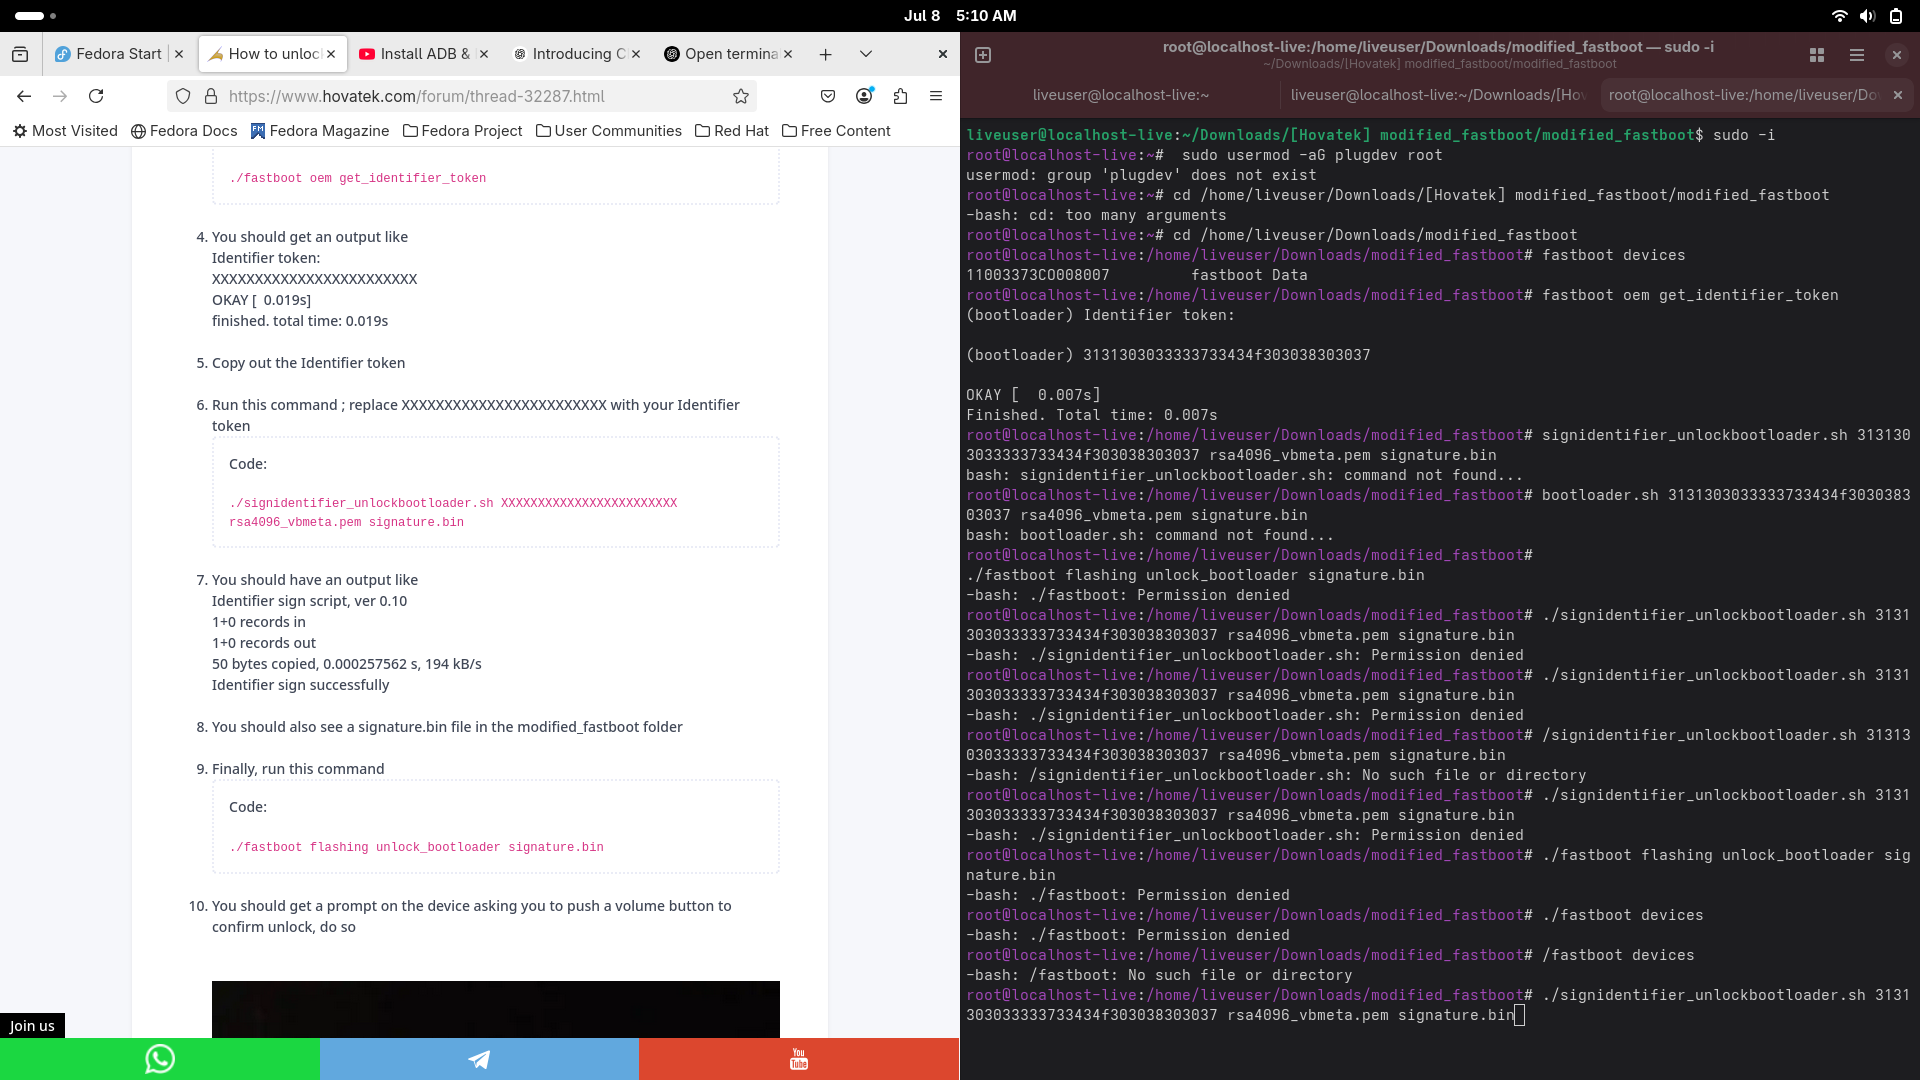Bookmark this page with the star

(741, 96)
